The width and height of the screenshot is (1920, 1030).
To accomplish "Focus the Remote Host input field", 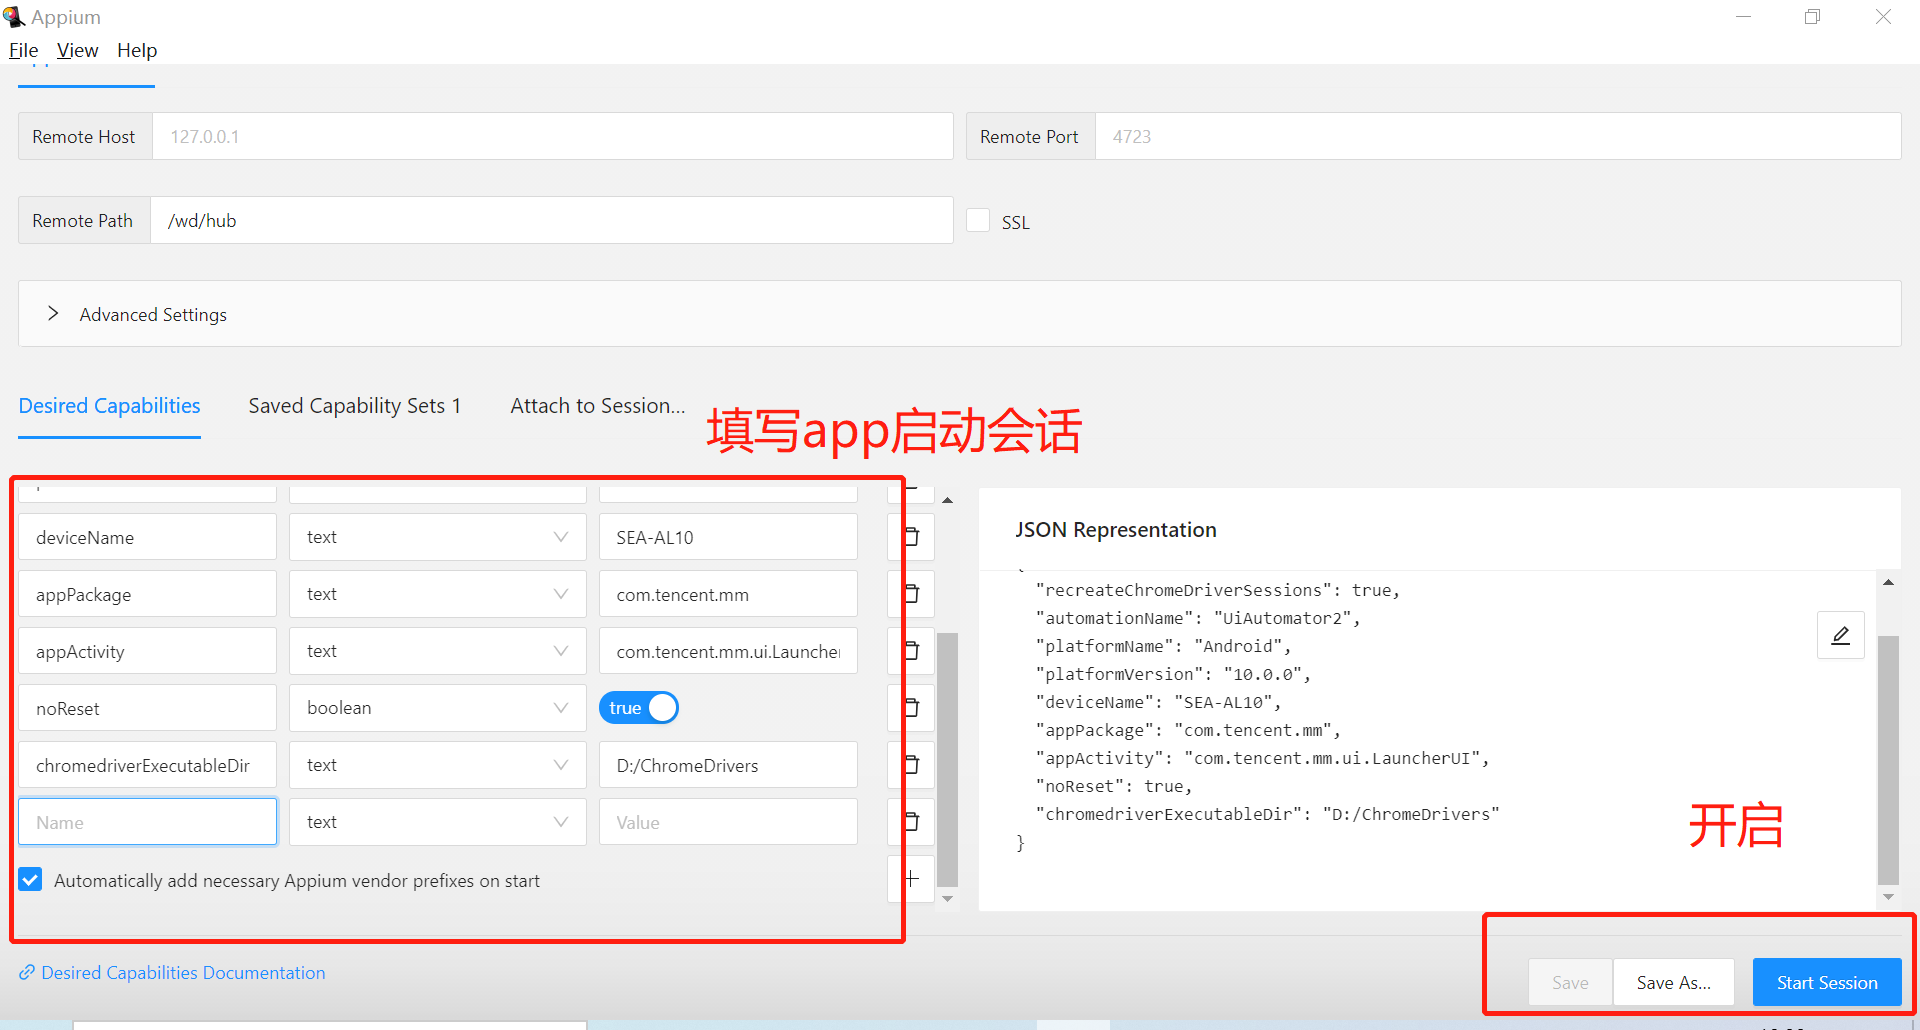I will pos(552,136).
